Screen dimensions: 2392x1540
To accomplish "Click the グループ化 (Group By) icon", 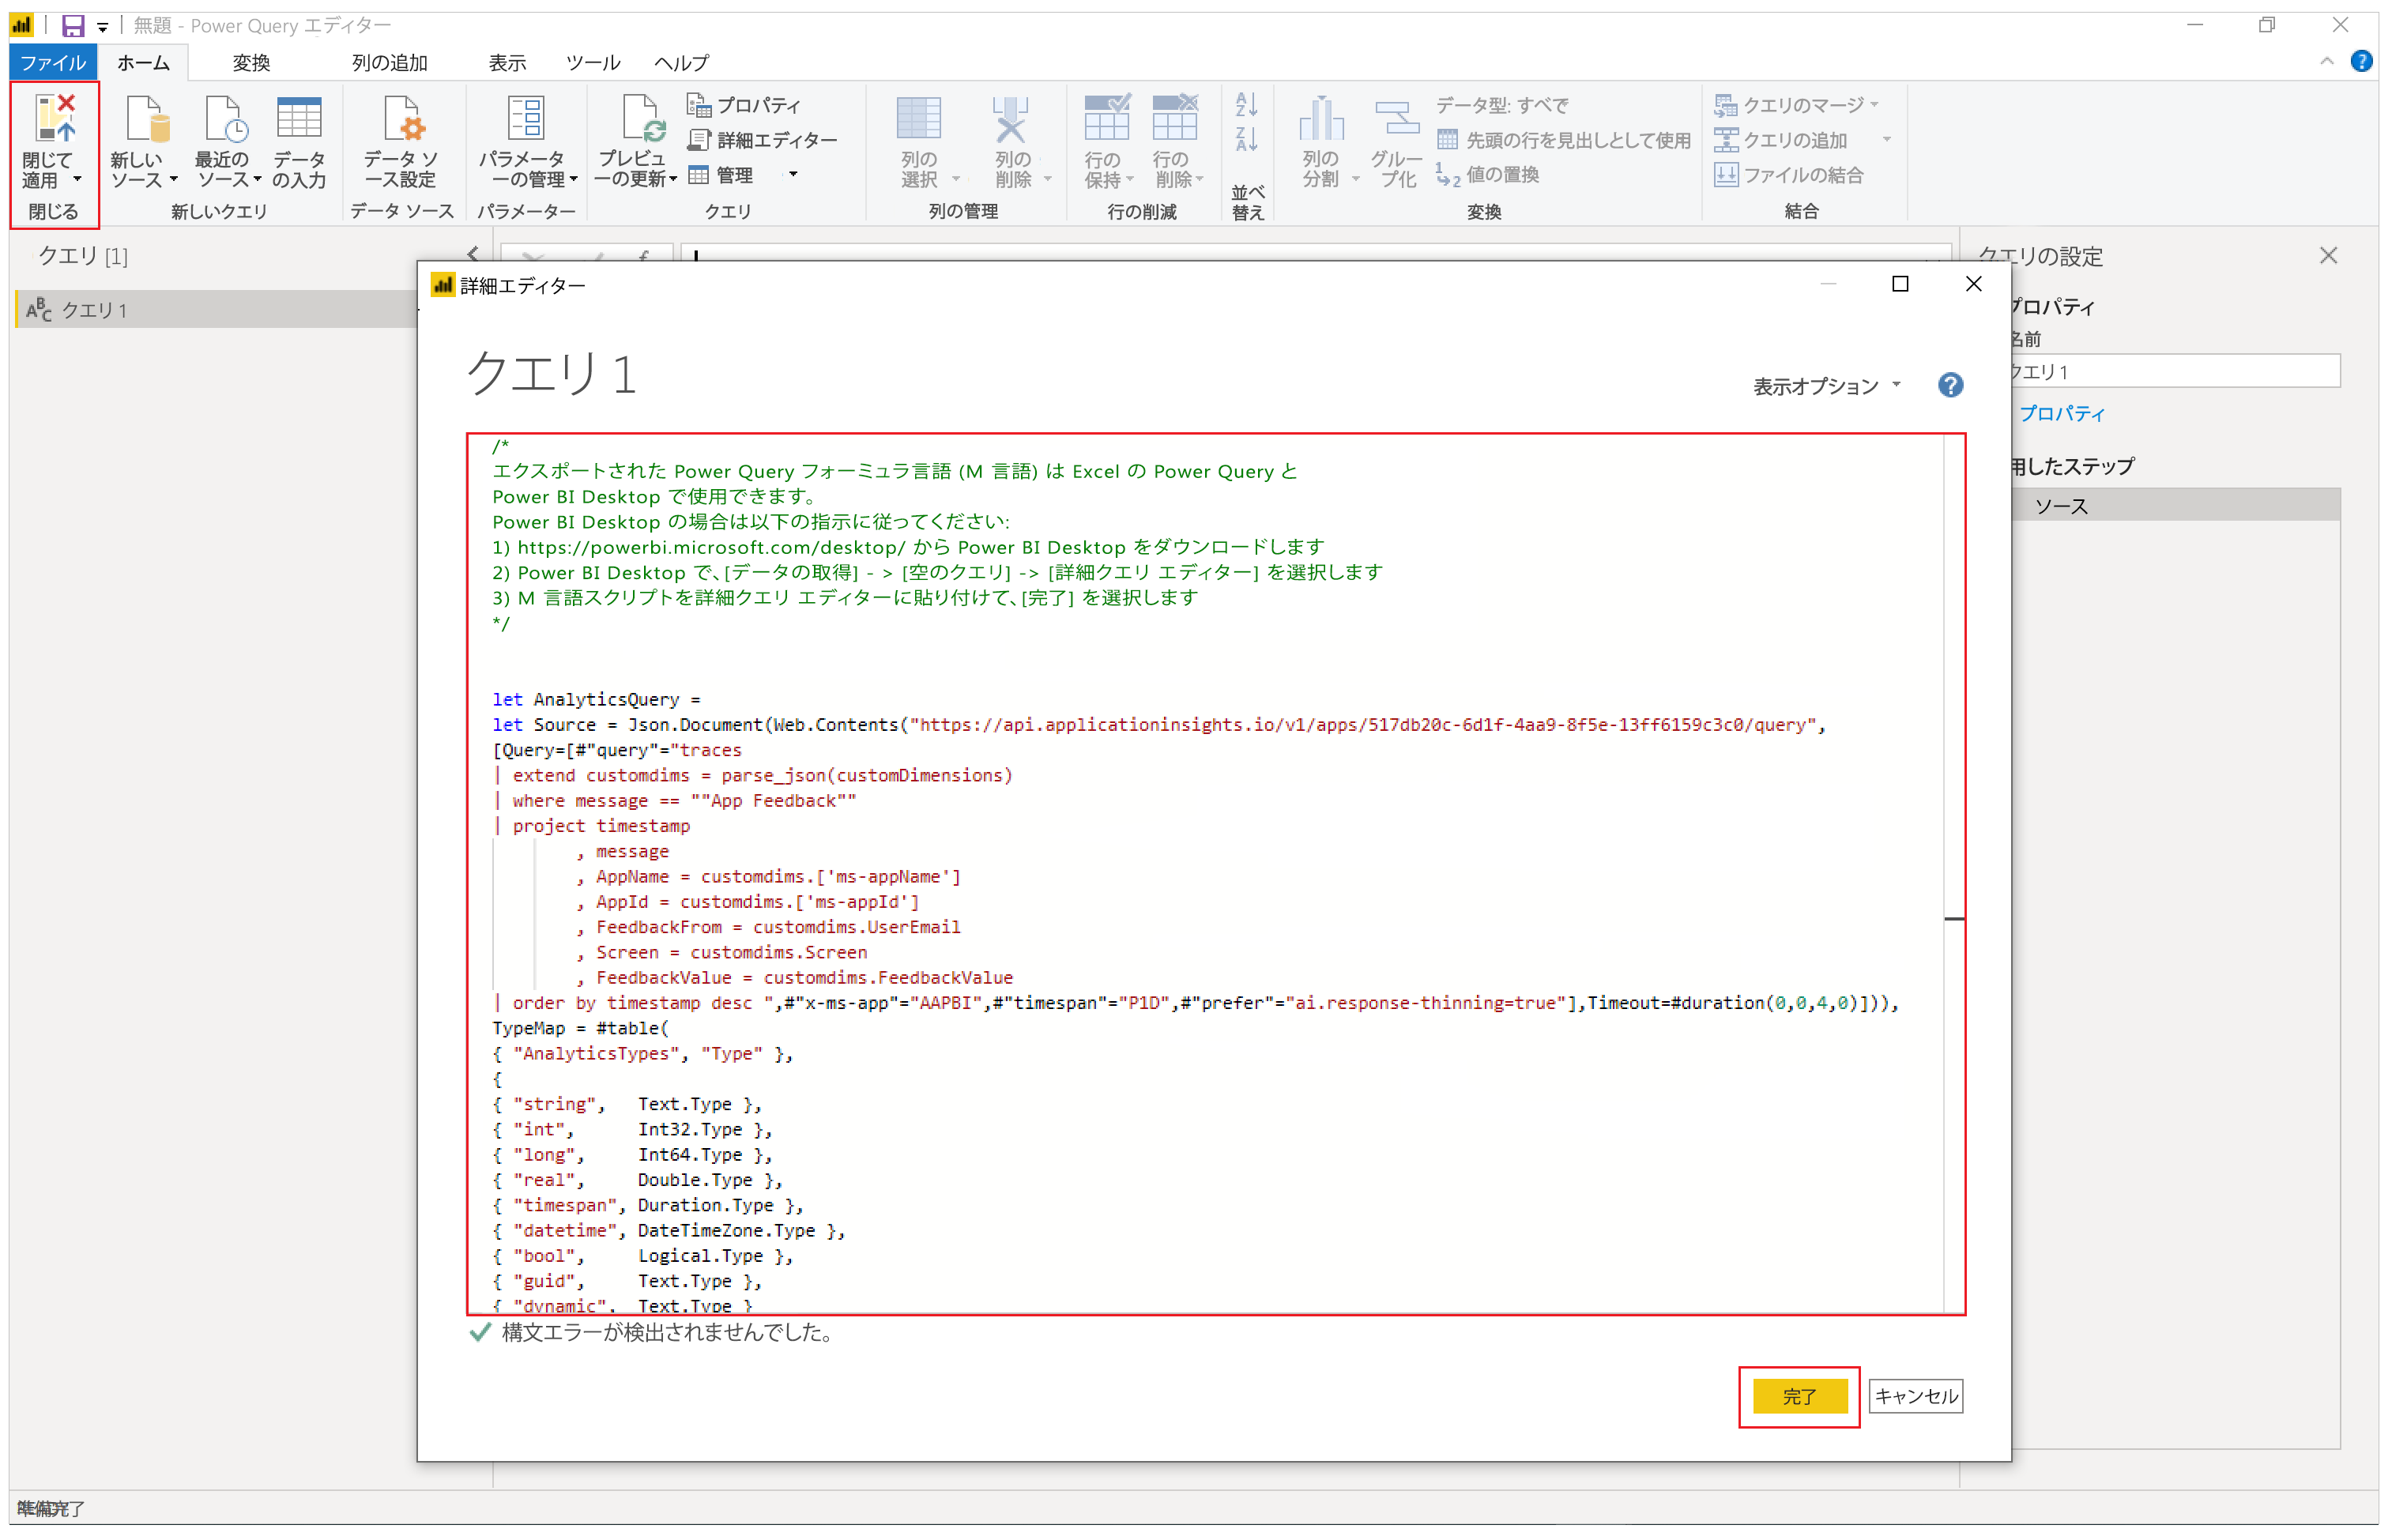I will point(1396,118).
